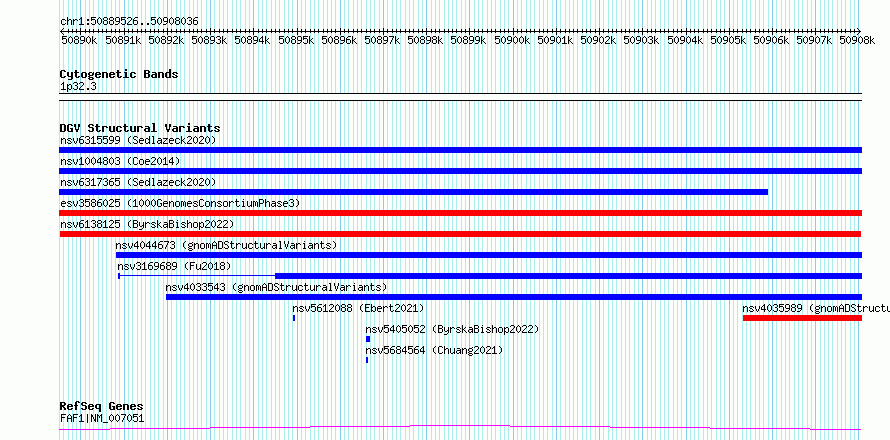
Task: Click the blue bar under nsv4033543
Action: tap(514, 297)
